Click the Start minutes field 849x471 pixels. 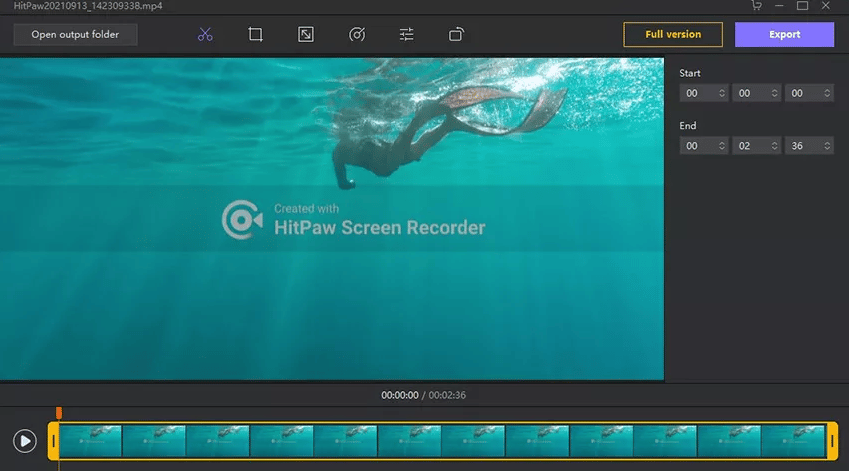(x=756, y=93)
